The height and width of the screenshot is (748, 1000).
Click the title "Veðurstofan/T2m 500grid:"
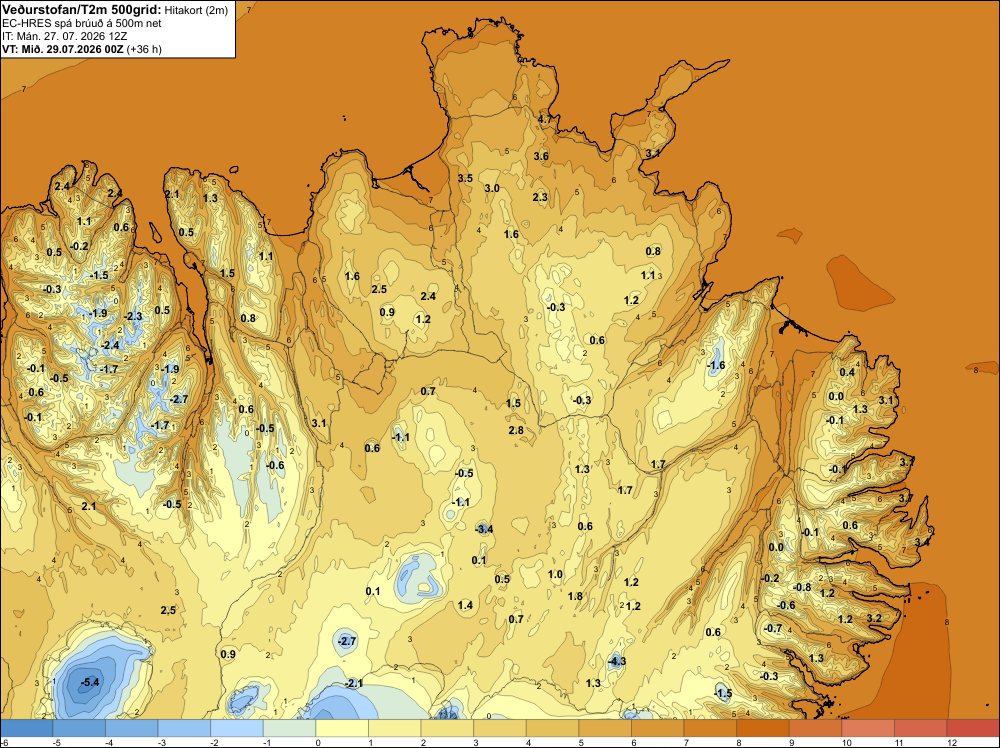[82, 10]
